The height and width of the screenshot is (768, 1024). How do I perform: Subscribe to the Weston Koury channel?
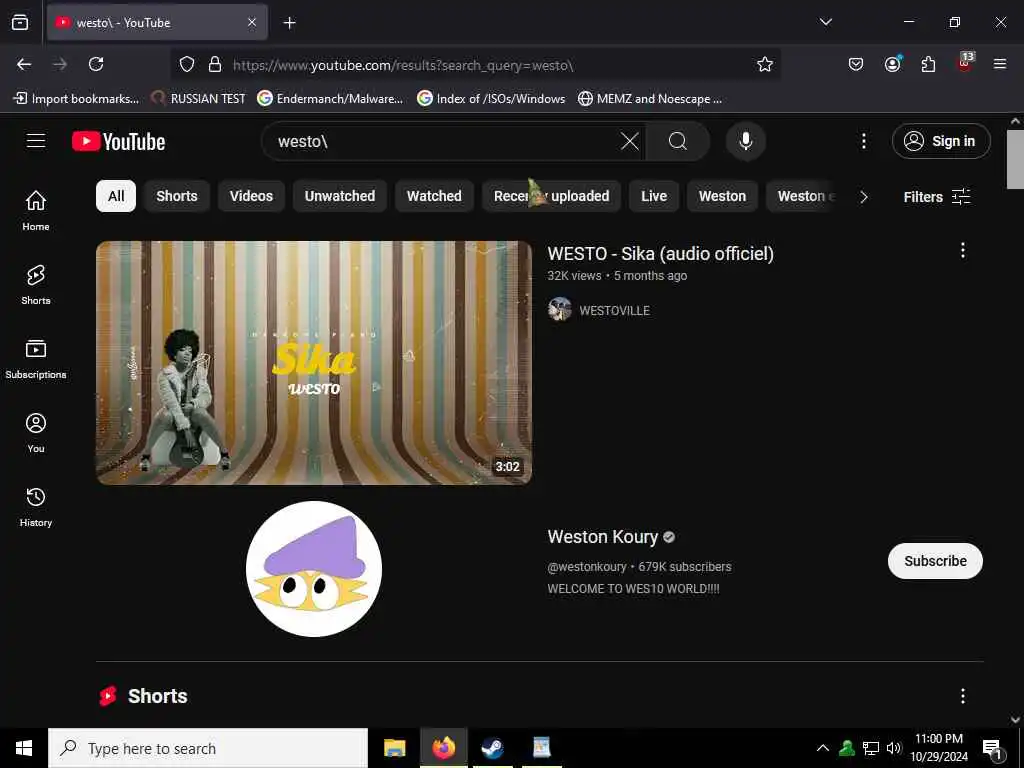pyautogui.click(x=935, y=561)
